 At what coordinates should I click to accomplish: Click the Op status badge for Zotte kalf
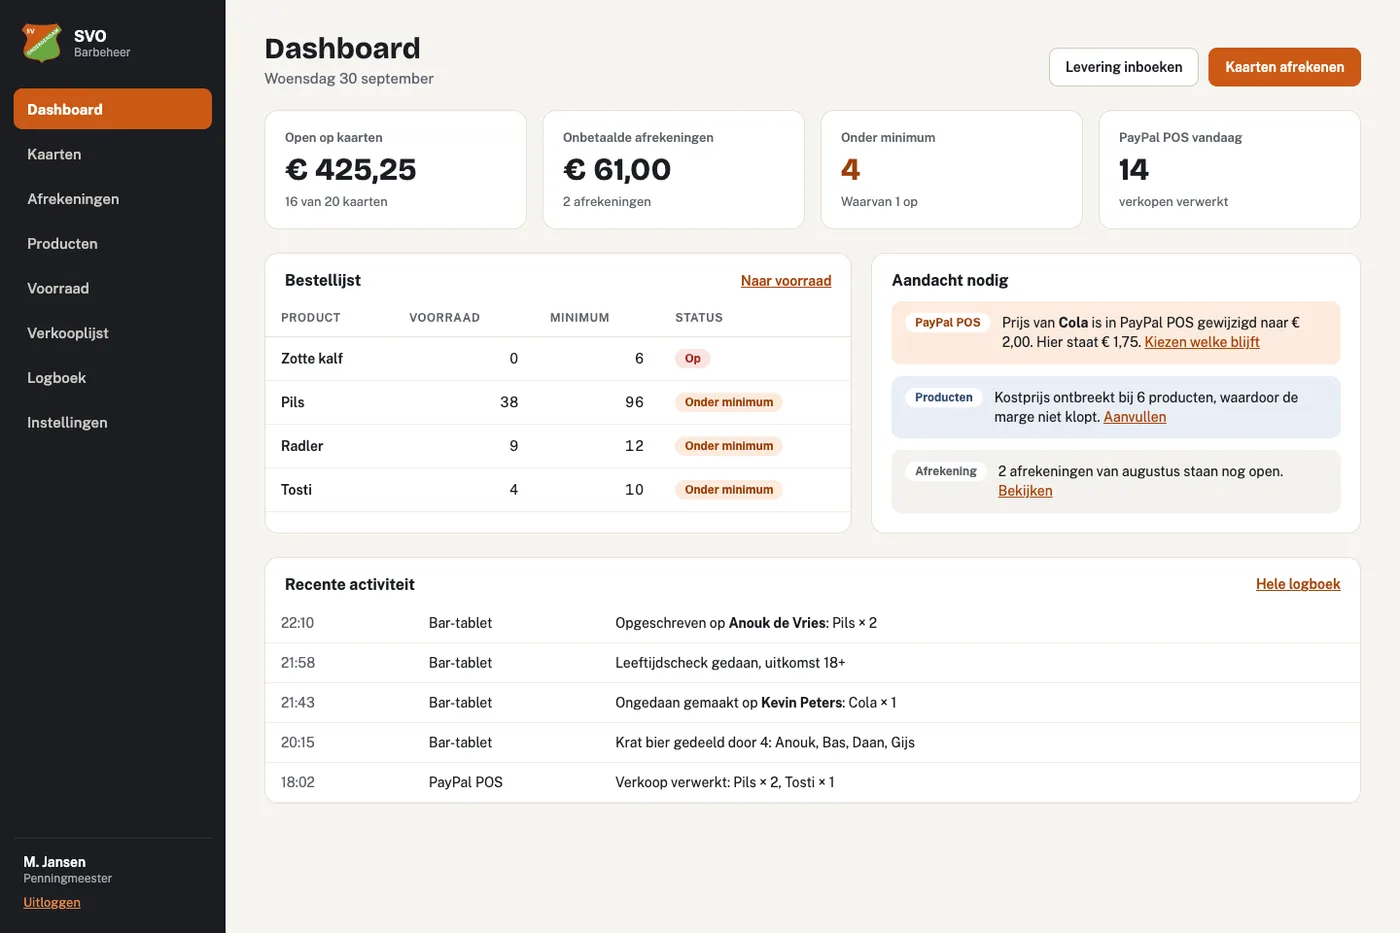[x=693, y=358]
